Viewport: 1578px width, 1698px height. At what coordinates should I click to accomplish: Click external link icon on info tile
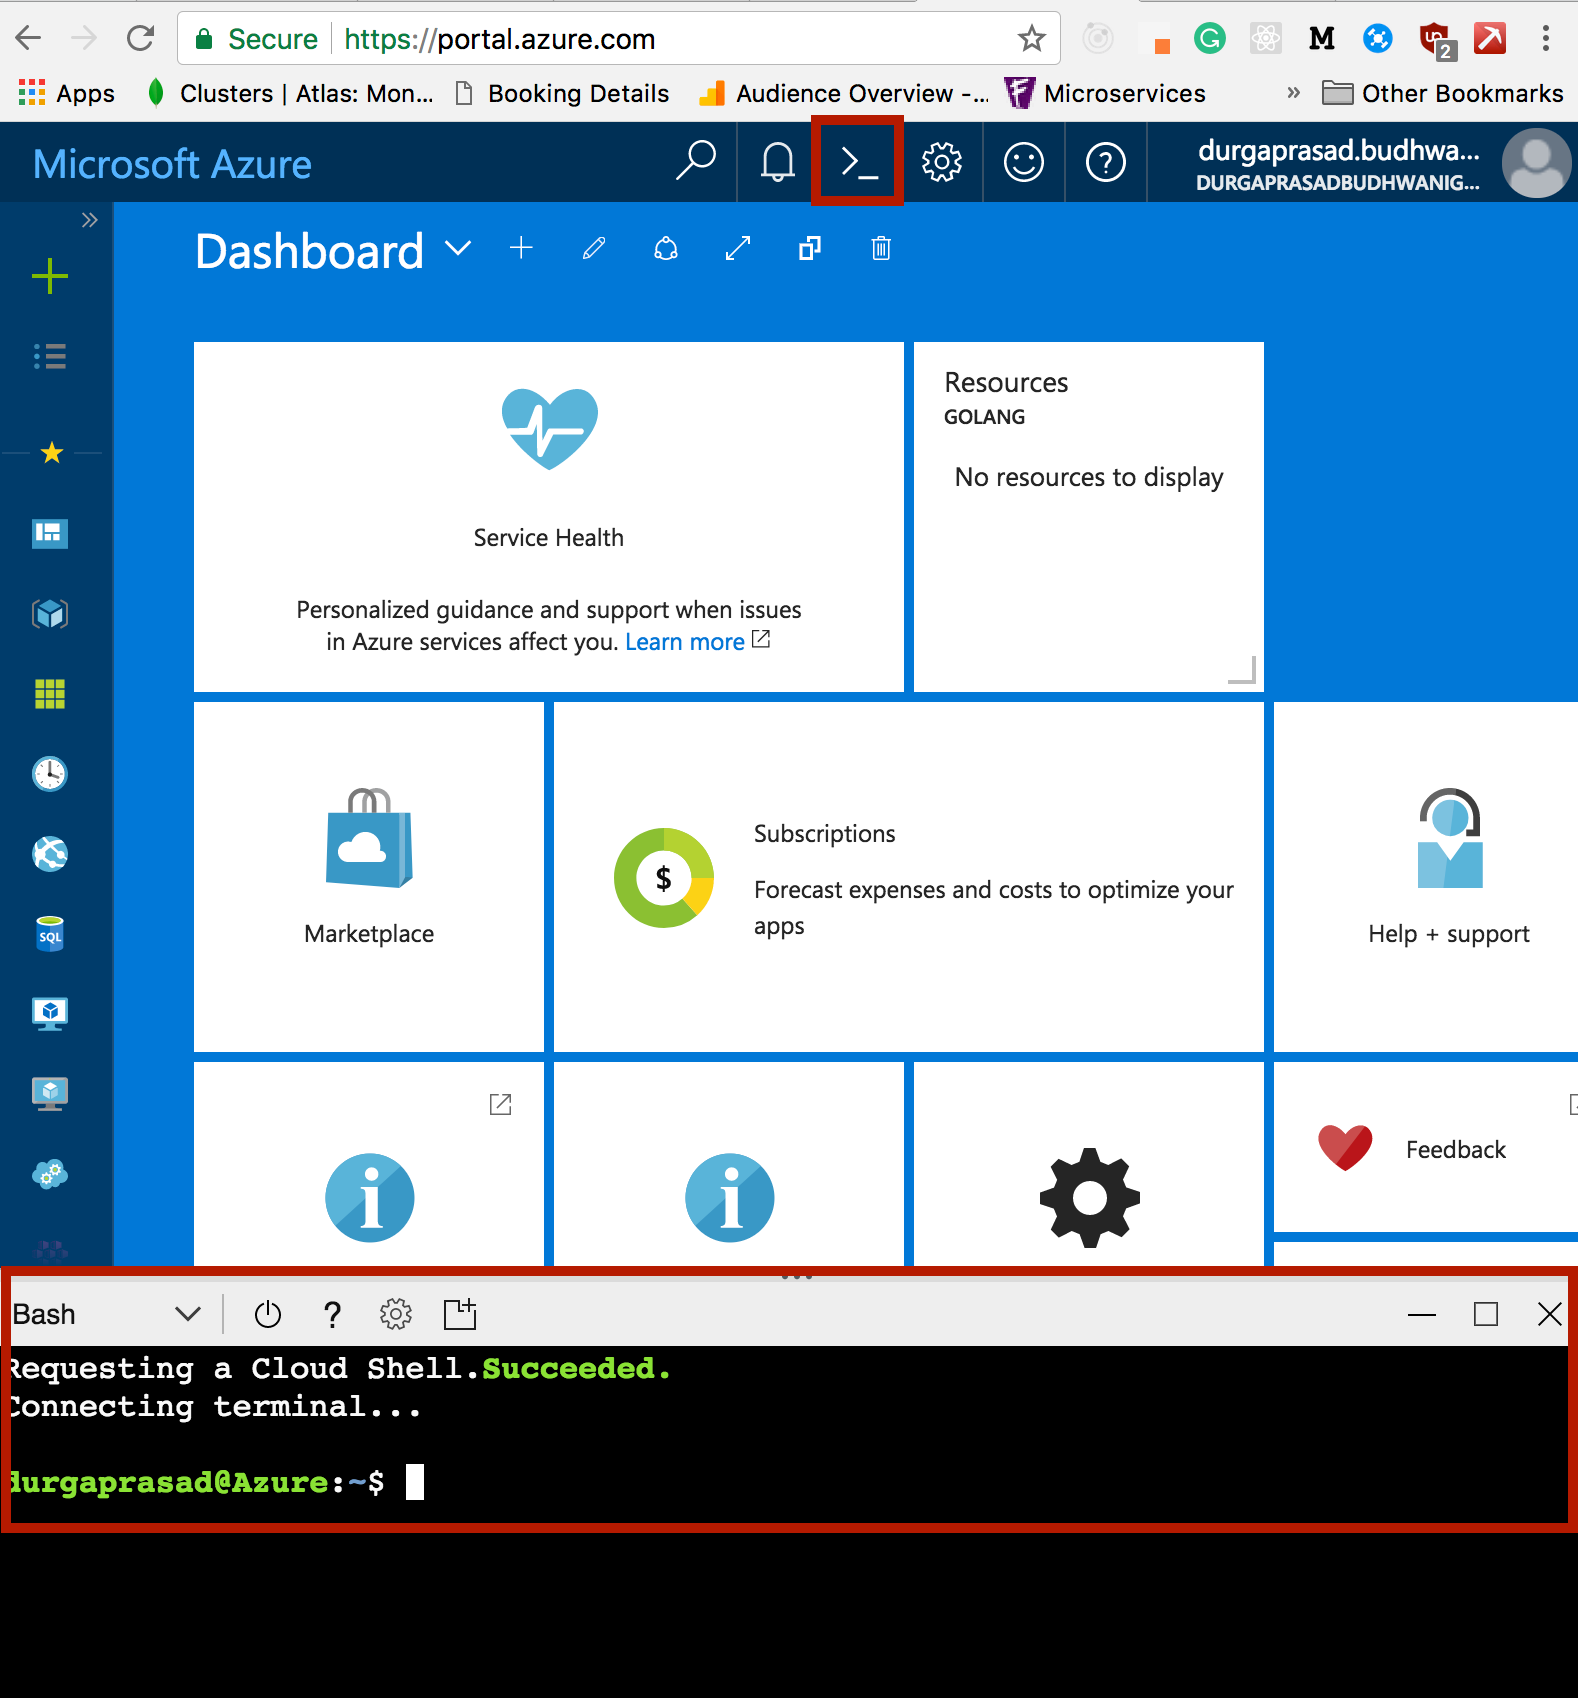(x=500, y=1104)
